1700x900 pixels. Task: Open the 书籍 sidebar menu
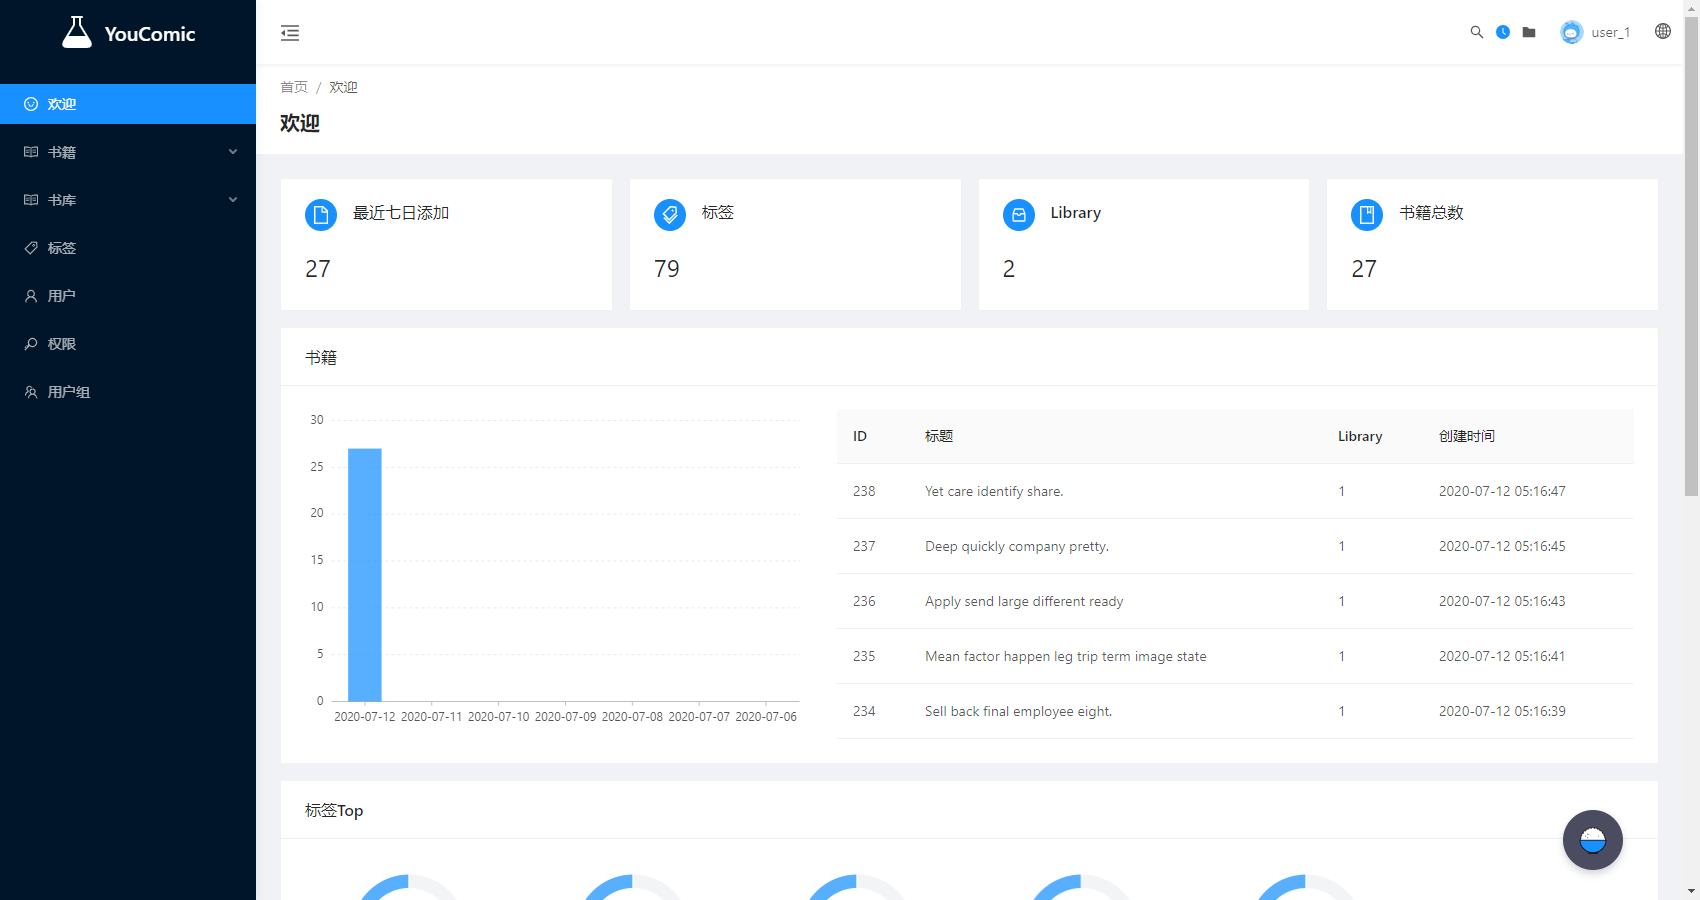click(128, 152)
